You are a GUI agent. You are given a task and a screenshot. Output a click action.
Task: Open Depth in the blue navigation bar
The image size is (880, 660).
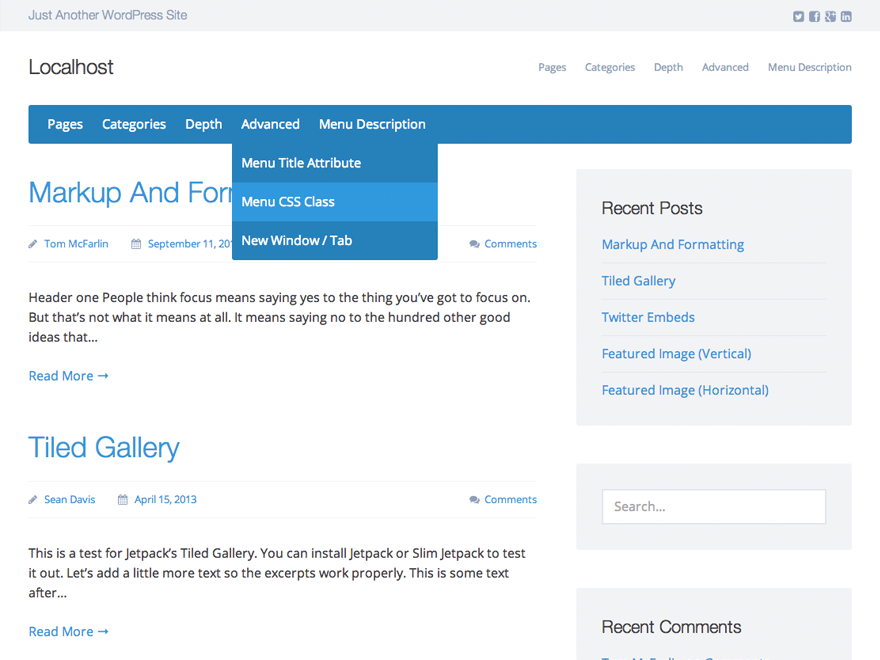click(x=204, y=124)
